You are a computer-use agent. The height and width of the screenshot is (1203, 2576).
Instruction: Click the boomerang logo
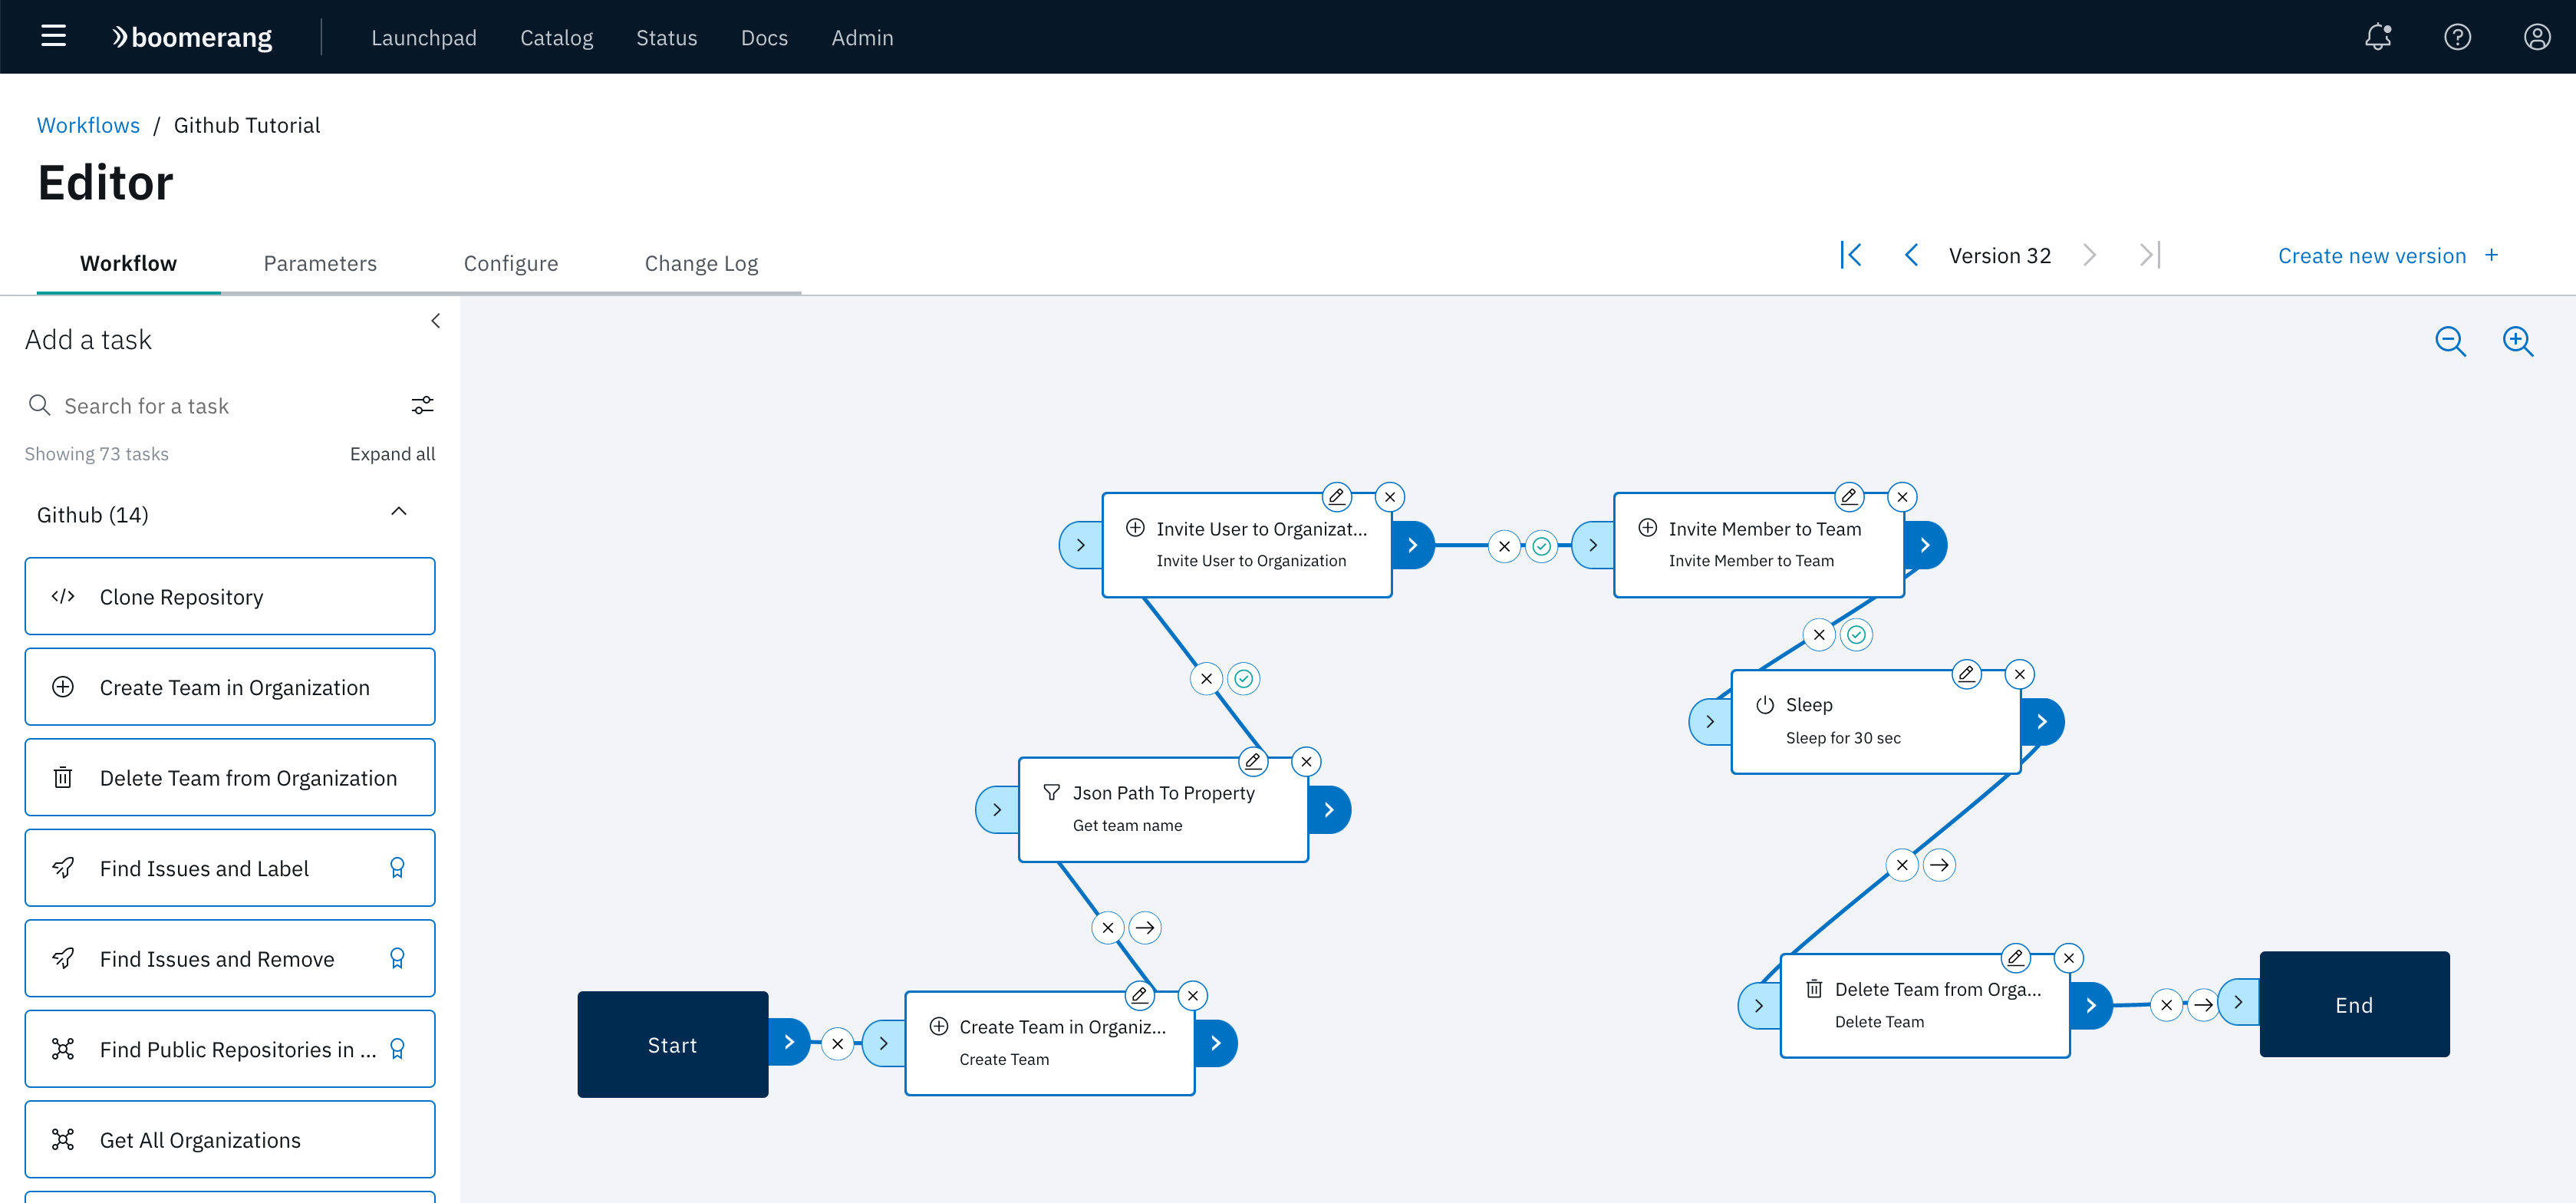(x=191, y=37)
